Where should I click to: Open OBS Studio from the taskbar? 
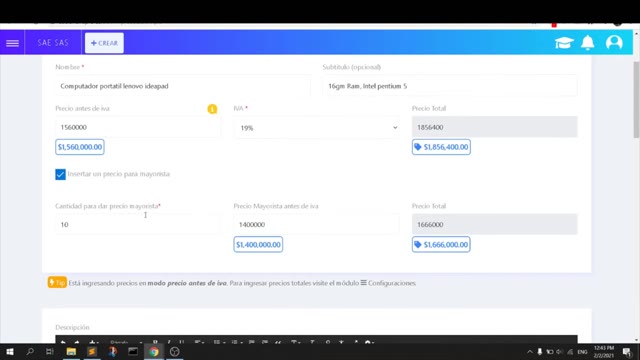pos(175,351)
